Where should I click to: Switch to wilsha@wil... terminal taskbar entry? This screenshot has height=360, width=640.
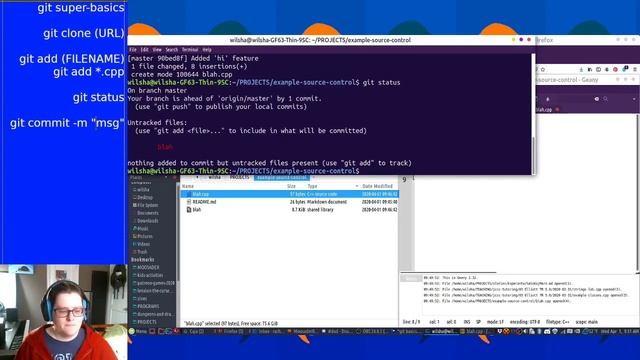(x=442, y=331)
